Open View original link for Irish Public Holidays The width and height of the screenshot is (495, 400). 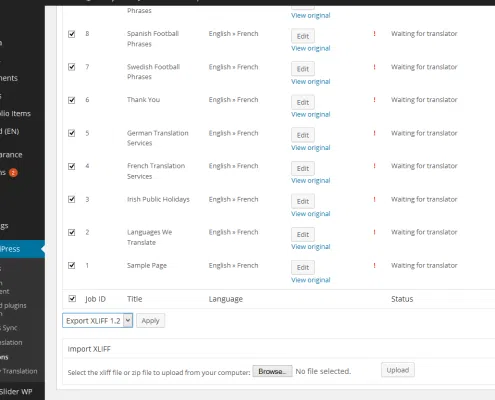[x=311, y=214]
